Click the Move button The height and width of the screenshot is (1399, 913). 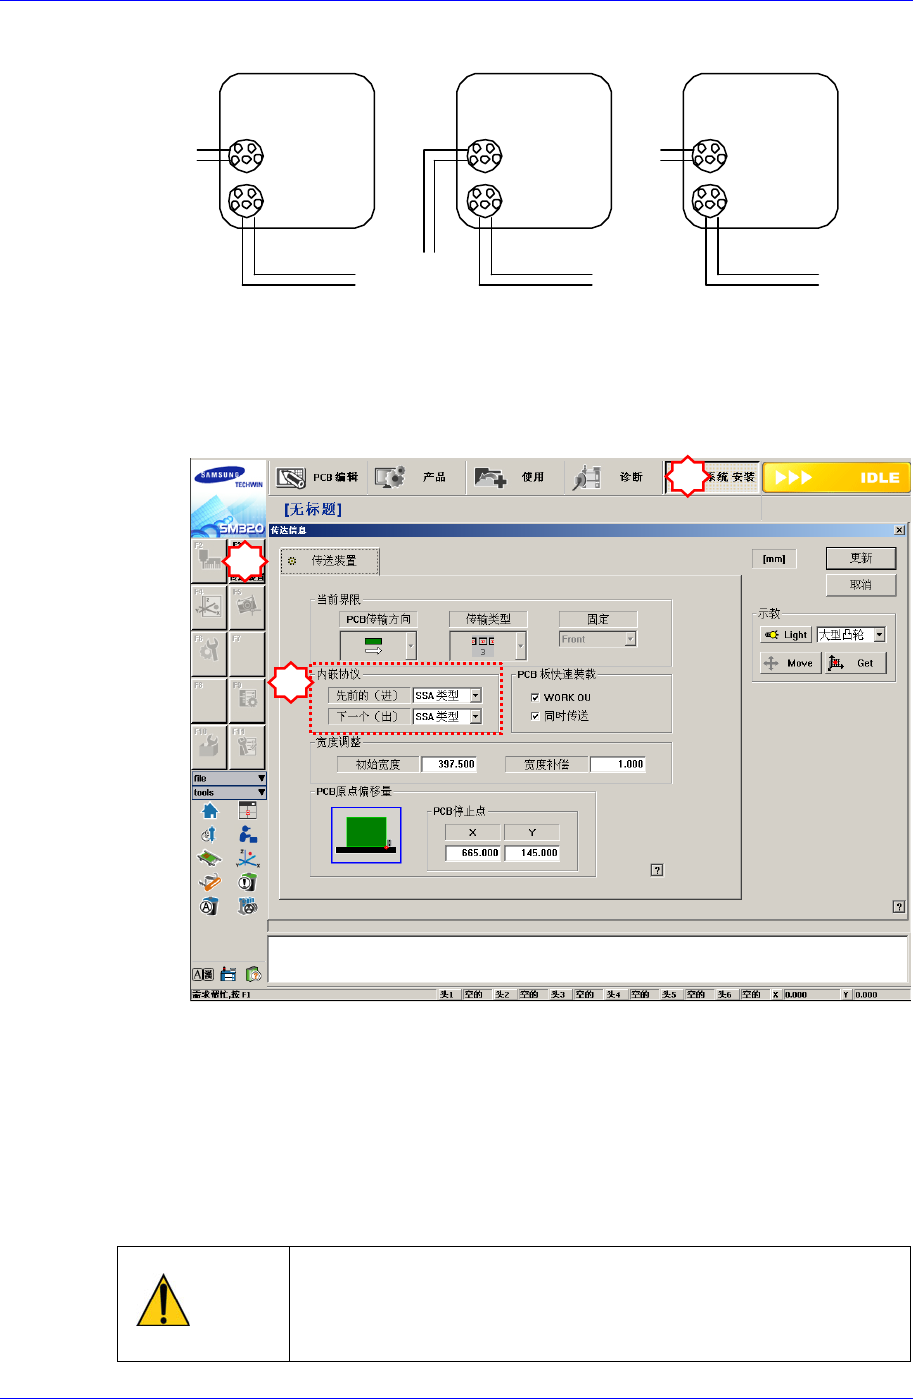(790, 663)
